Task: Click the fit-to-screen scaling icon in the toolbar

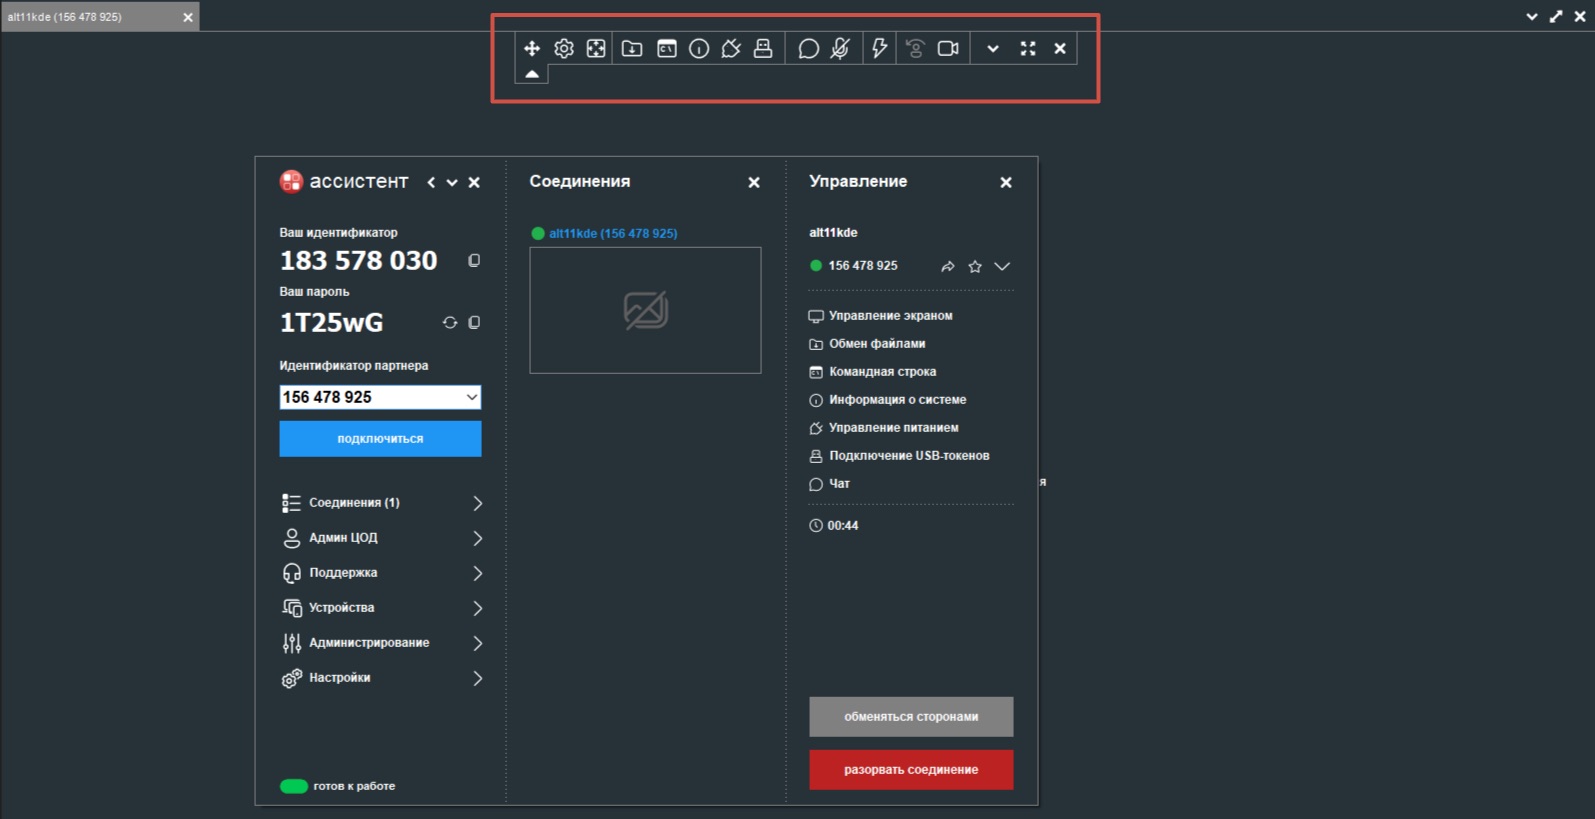Action: [596, 48]
